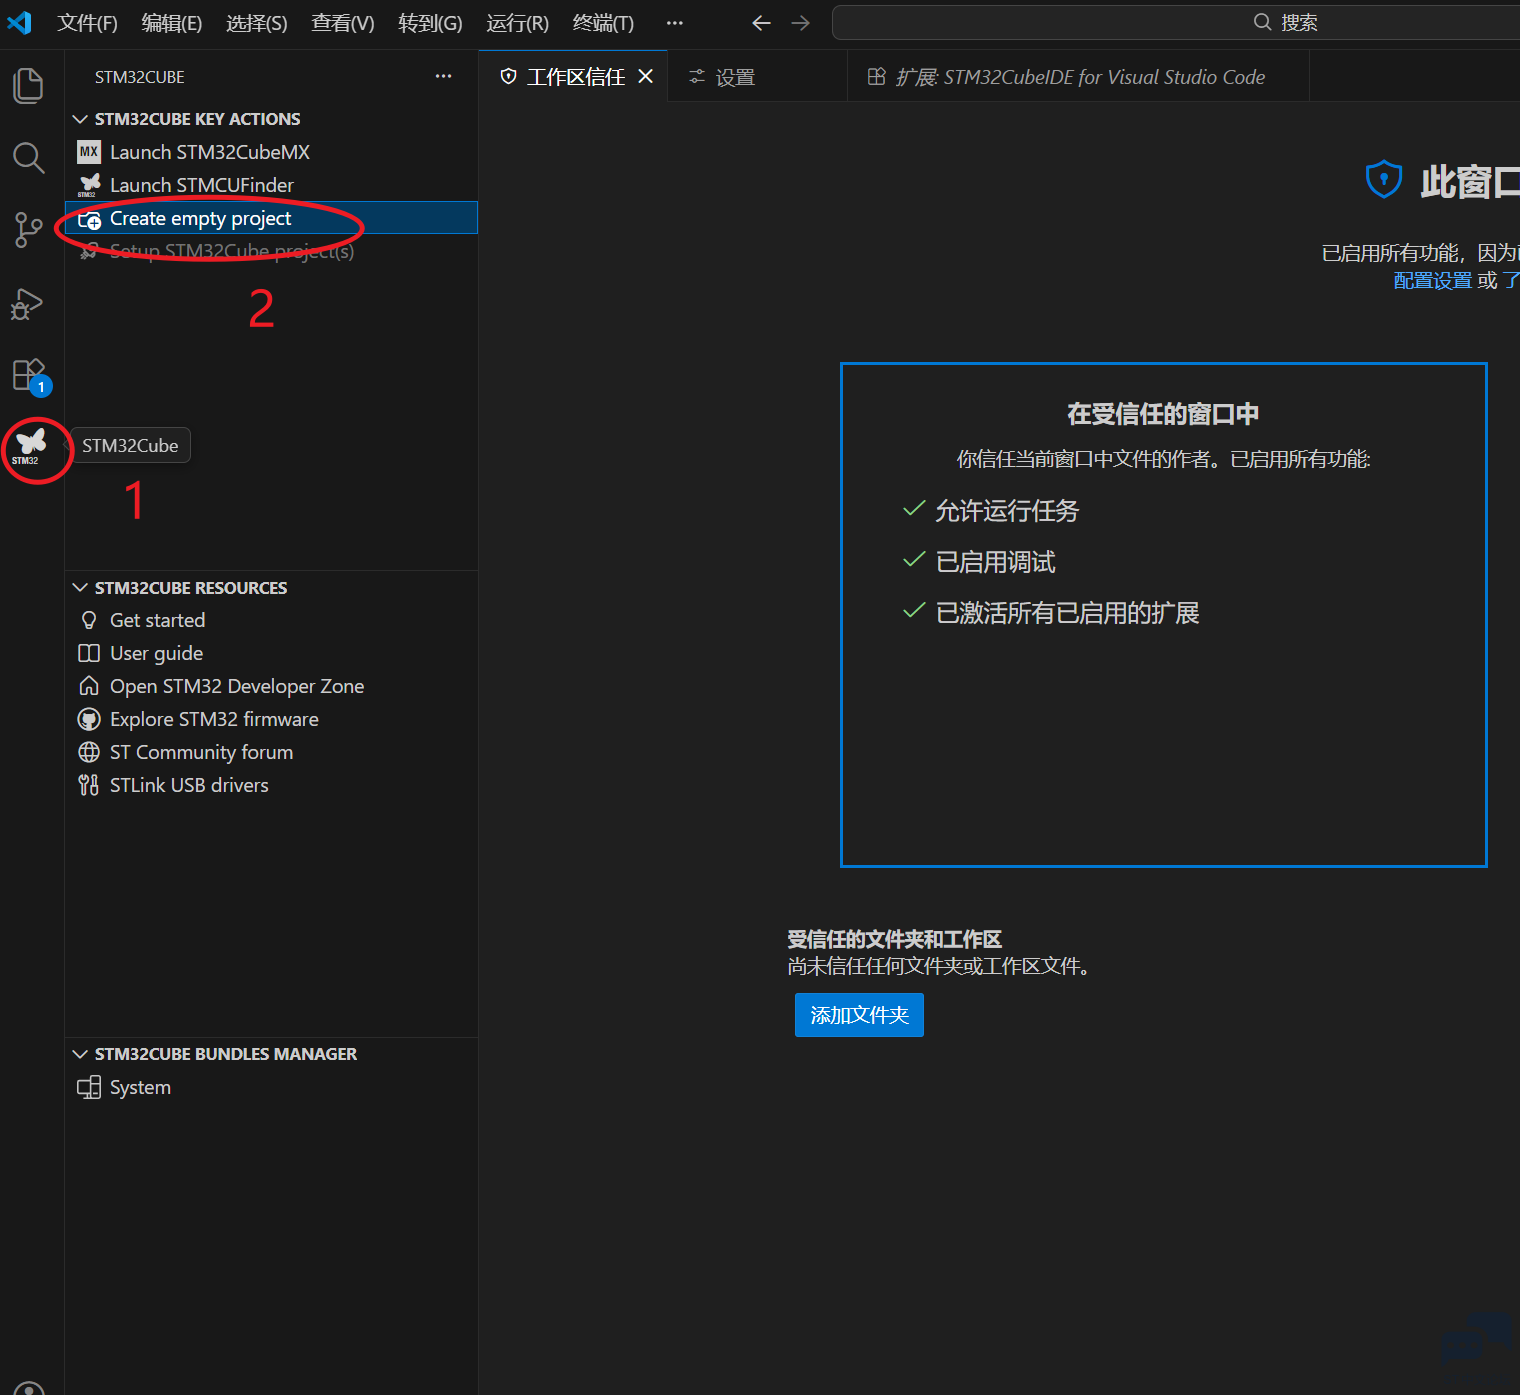Open the 文件(F) menu
This screenshot has width=1520, height=1395.
87,23
